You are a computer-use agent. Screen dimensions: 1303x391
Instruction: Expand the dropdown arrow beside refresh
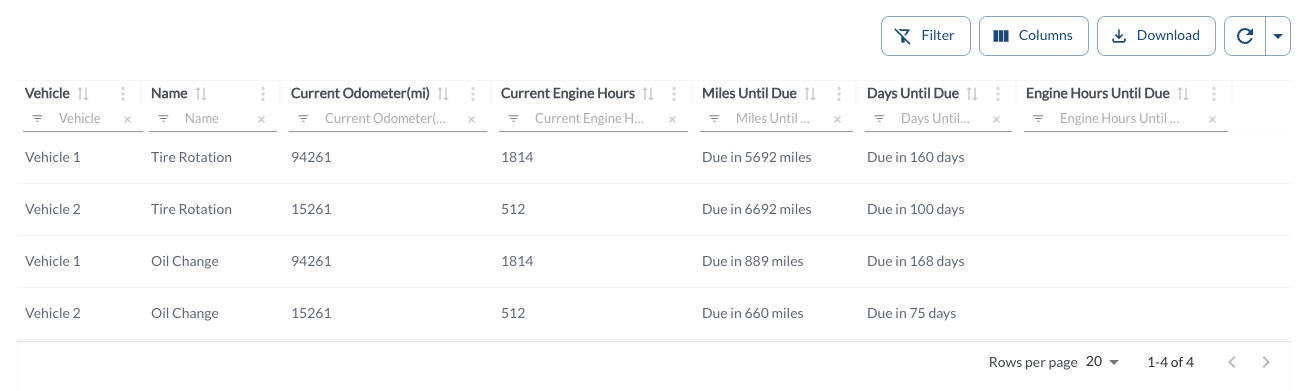[x=1278, y=36]
